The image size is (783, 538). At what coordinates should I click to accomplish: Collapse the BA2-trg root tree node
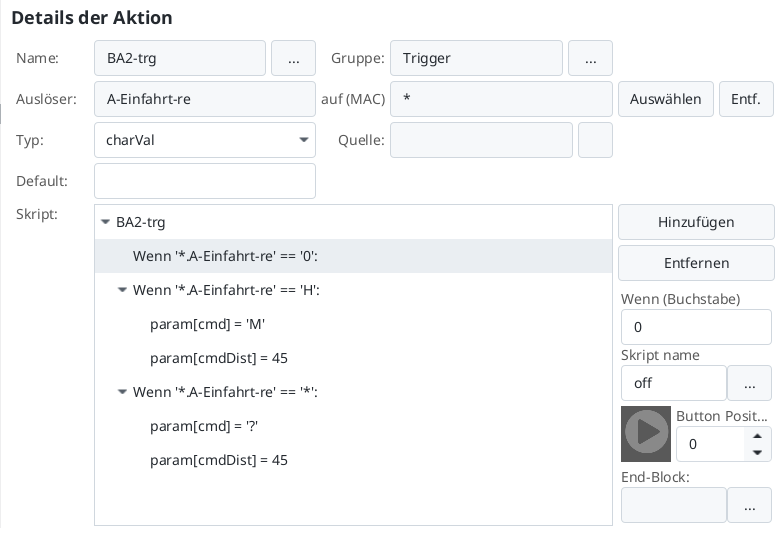coord(106,223)
